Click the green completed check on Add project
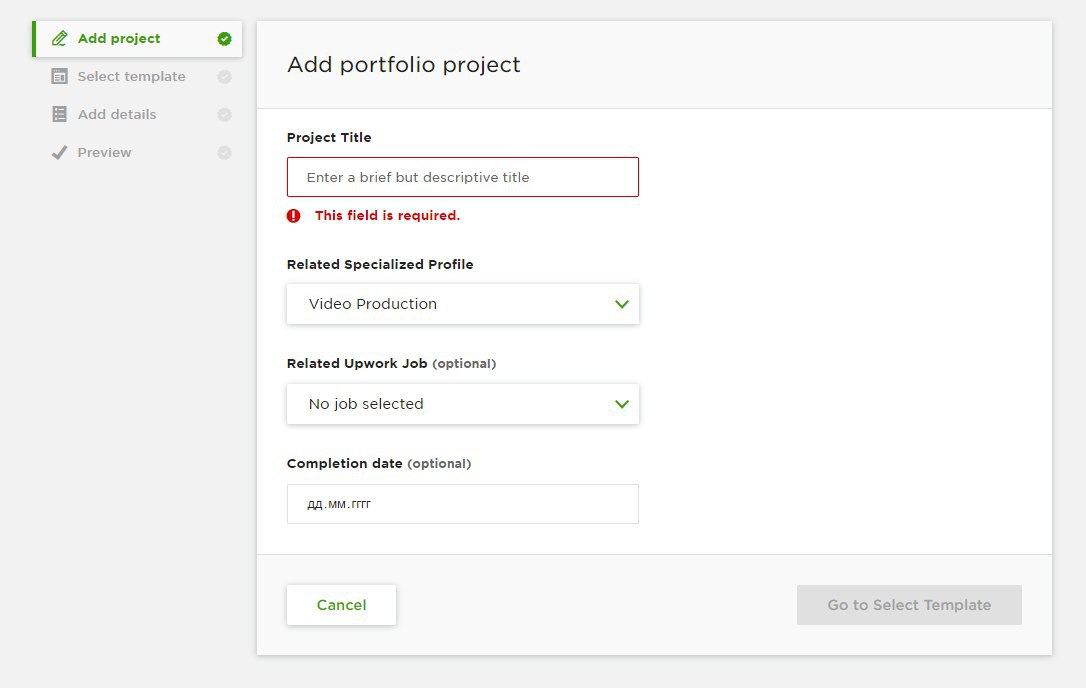 pyautogui.click(x=224, y=39)
